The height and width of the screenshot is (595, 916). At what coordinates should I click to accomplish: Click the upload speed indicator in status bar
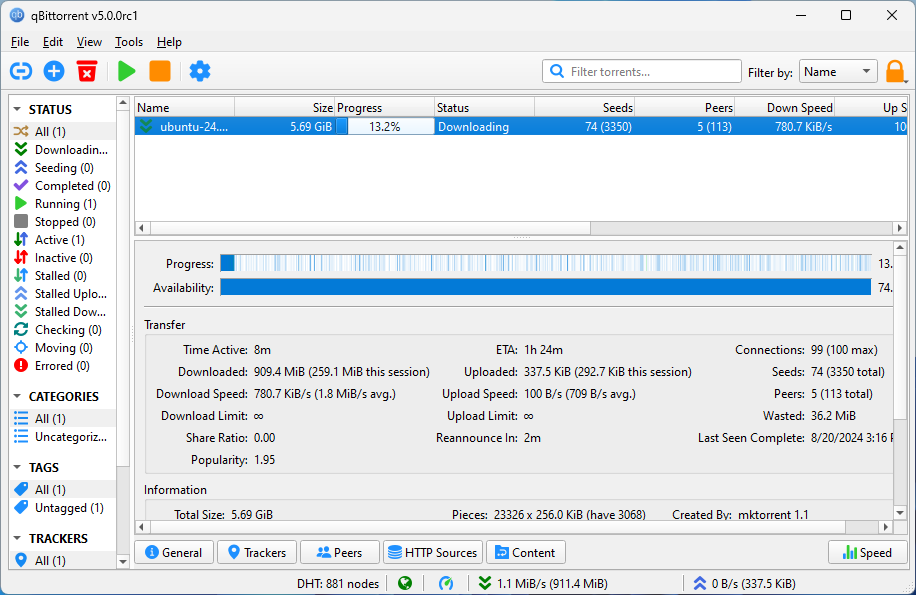coord(744,583)
